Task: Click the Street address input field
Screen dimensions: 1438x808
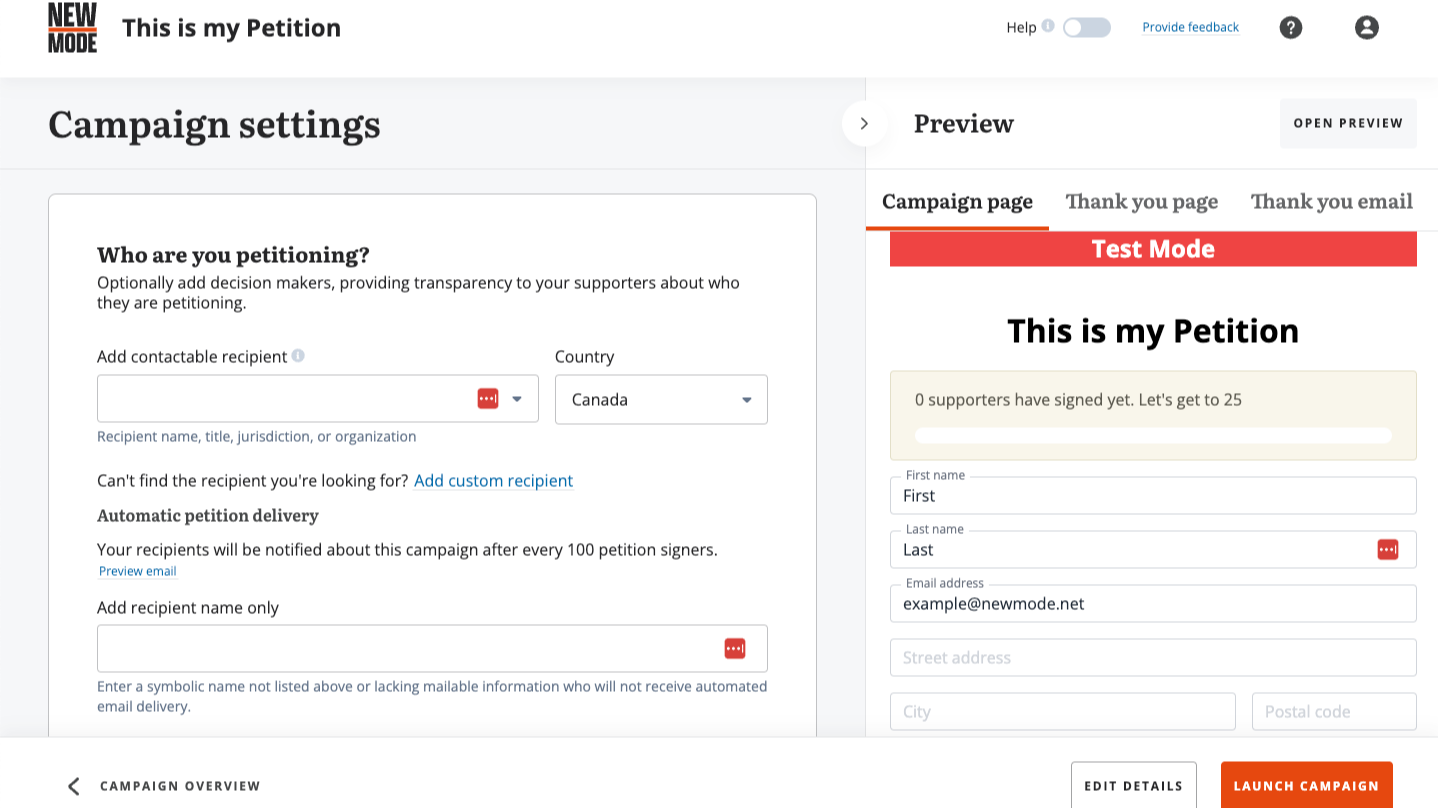Action: tap(1153, 657)
